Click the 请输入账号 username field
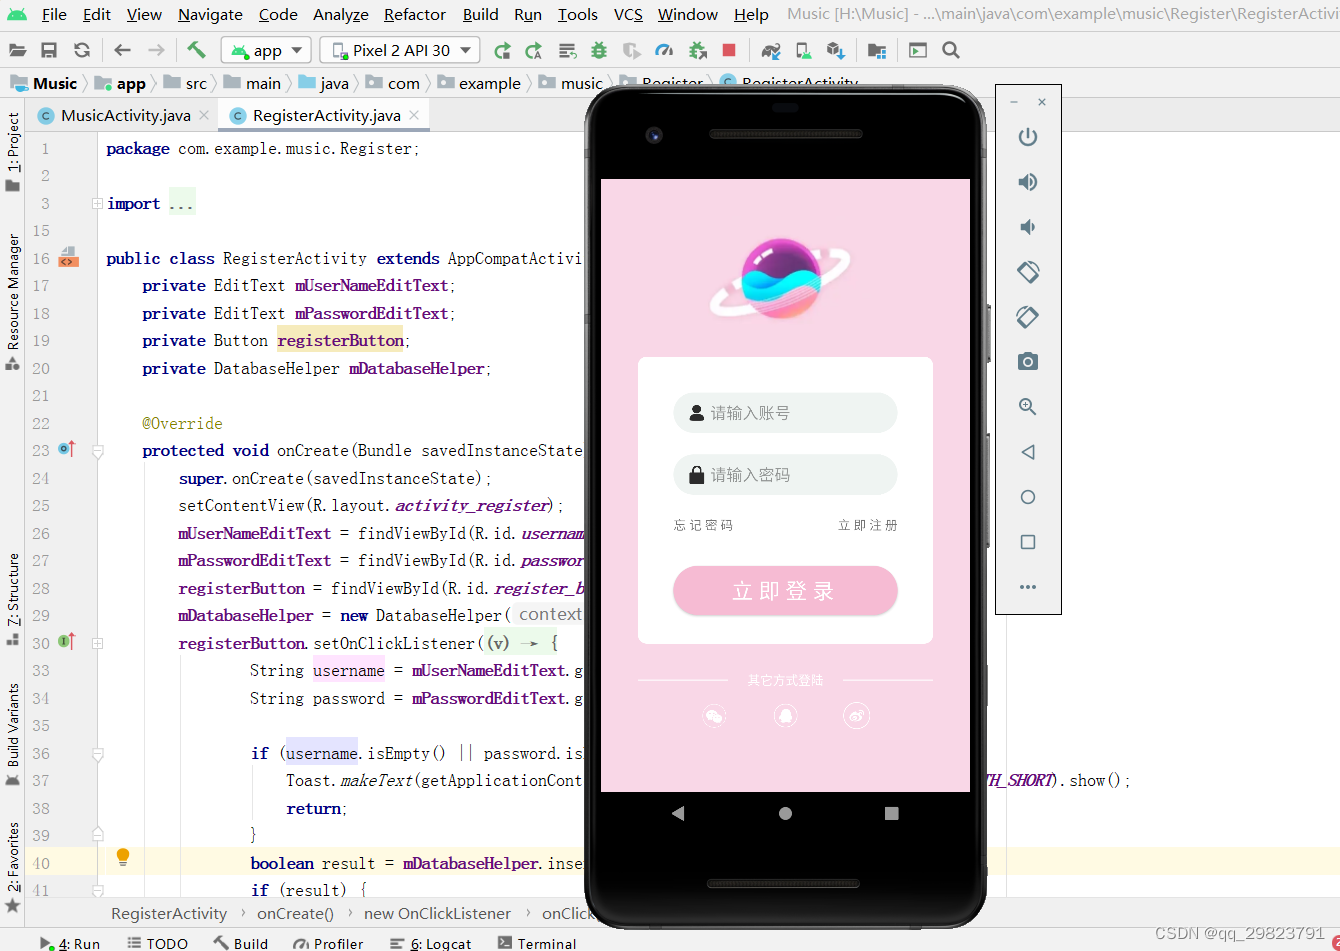 (x=785, y=413)
